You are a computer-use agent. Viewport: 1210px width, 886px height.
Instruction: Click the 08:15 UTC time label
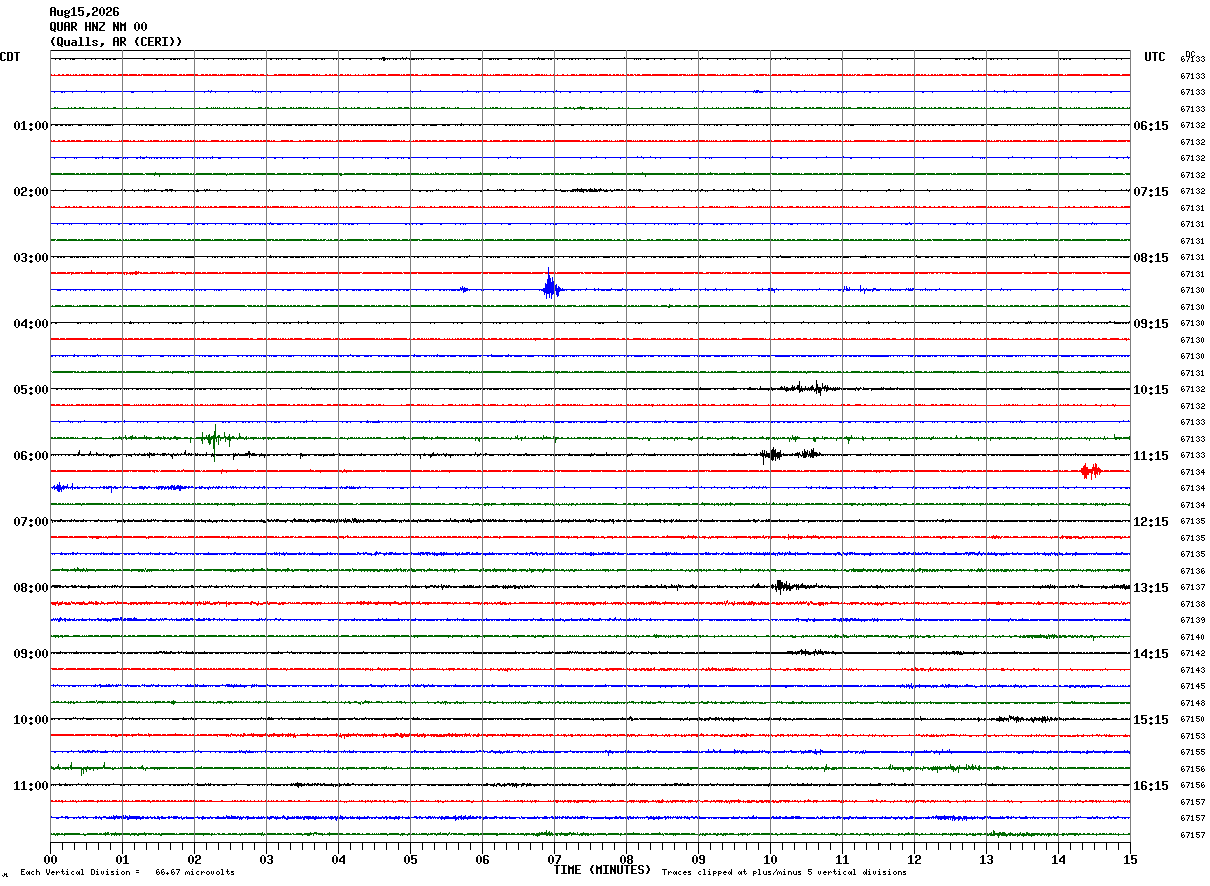1150,258
